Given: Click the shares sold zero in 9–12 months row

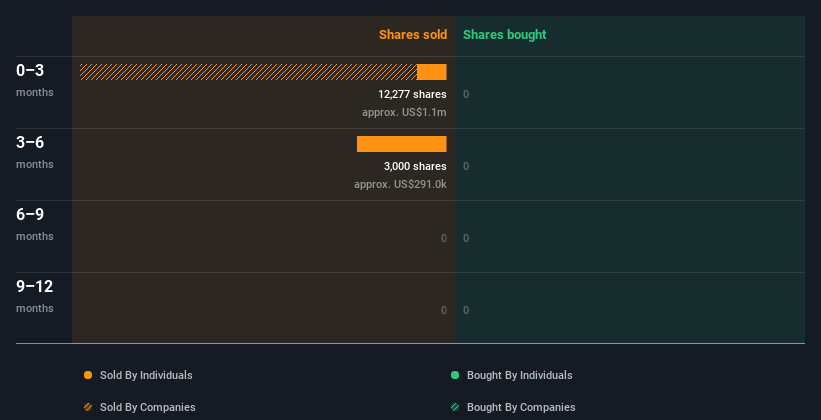Looking at the screenshot, I should 443,310.
